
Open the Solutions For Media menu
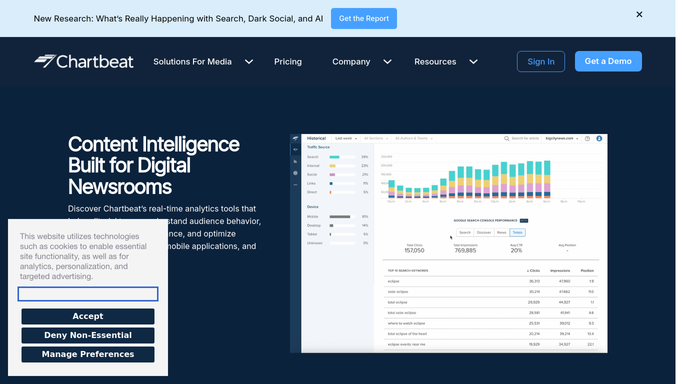tap(193, 62)
